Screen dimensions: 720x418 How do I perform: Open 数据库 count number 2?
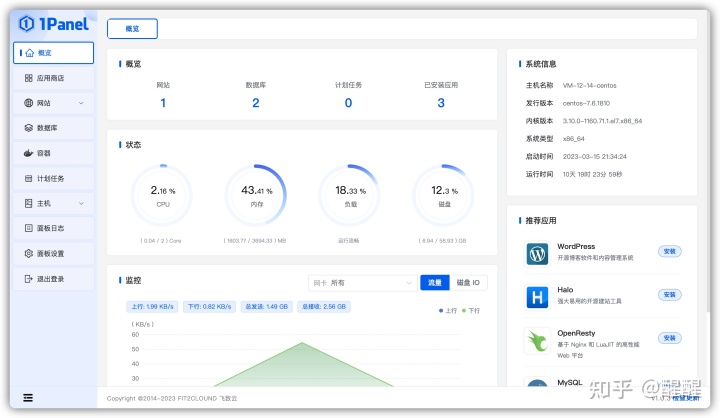pos(256,103)
